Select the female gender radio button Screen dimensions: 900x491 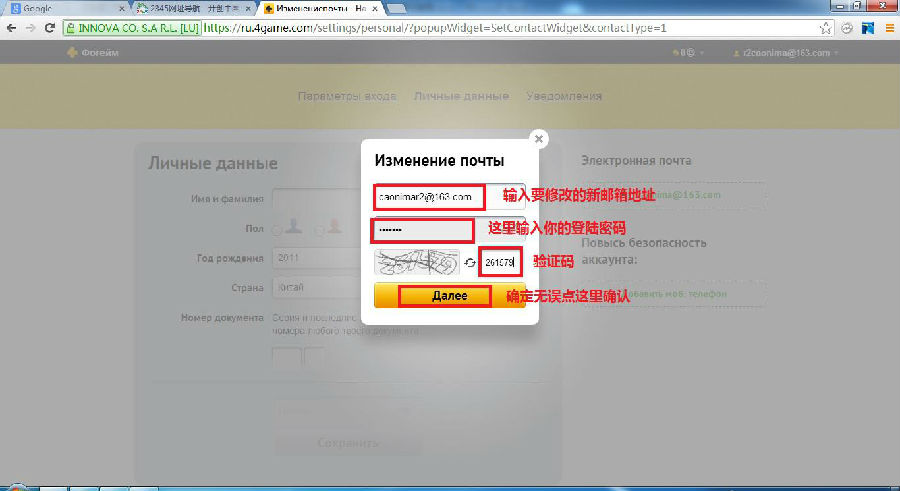point(319,230)
